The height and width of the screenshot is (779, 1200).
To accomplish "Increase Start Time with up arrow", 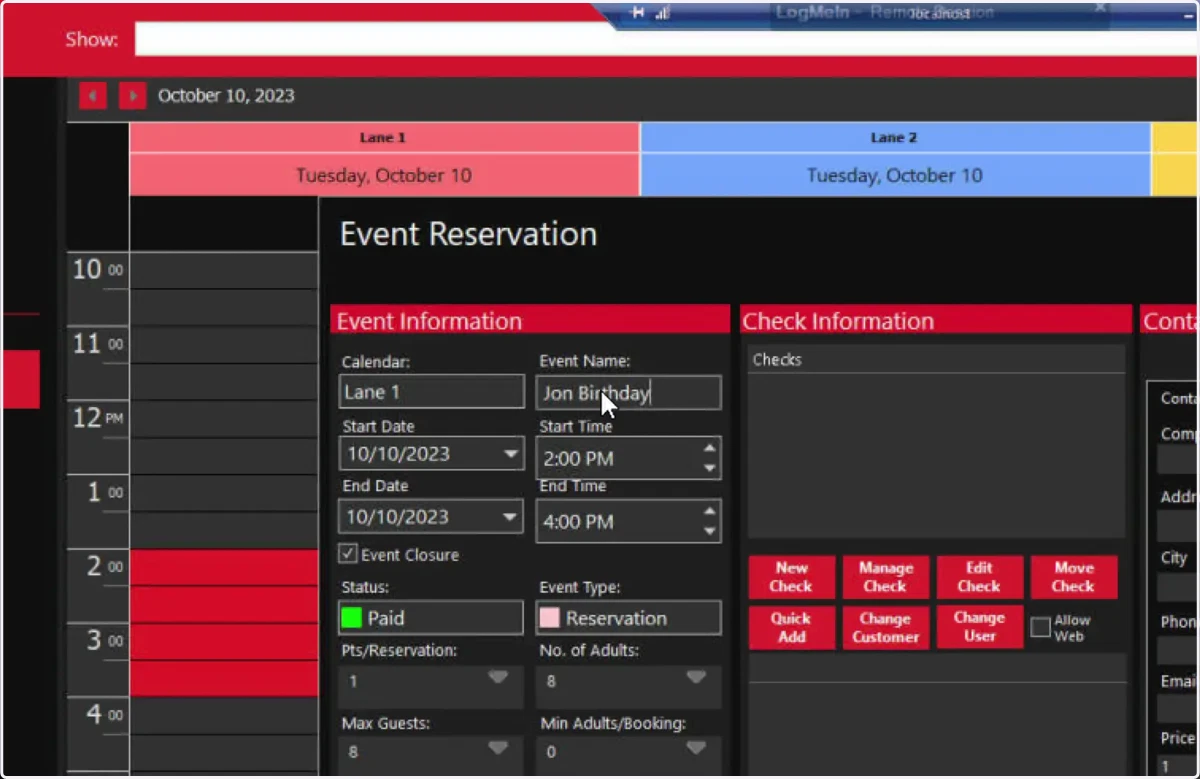I will point(710,449).
